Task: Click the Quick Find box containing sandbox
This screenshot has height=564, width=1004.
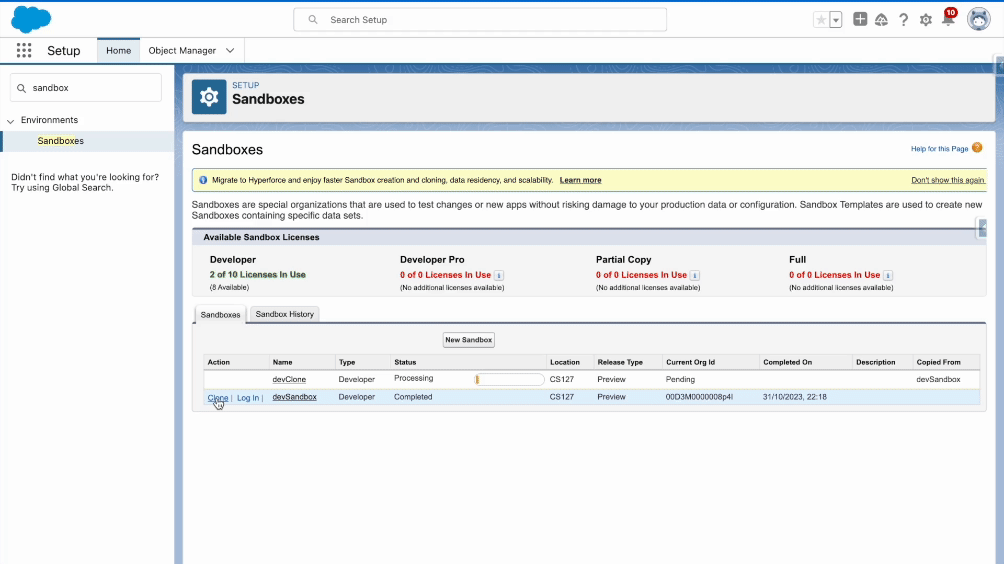Action: [x=86, y=88]
